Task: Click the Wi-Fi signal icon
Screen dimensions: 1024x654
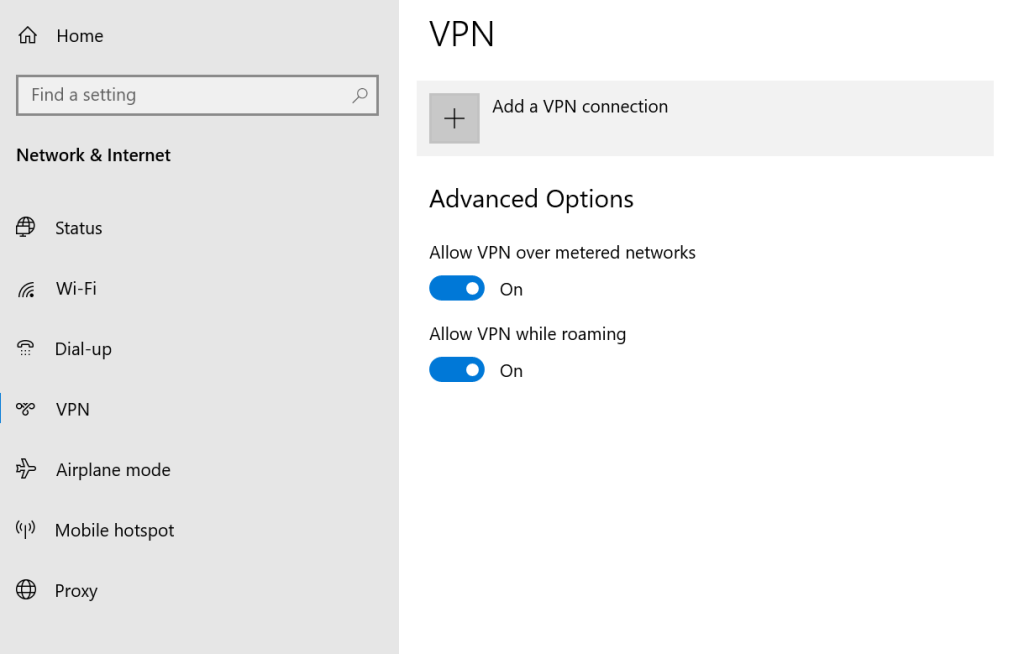Action: 26,290
